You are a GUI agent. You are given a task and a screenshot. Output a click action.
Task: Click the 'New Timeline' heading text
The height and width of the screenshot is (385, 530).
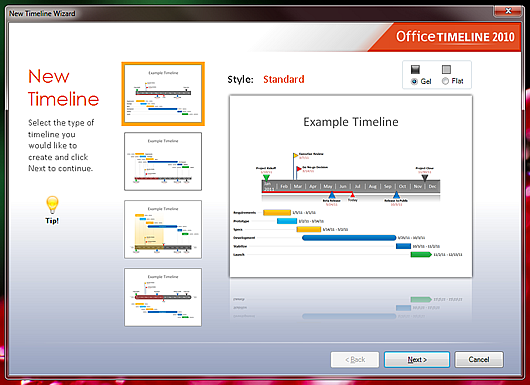(x=63, y=88)
